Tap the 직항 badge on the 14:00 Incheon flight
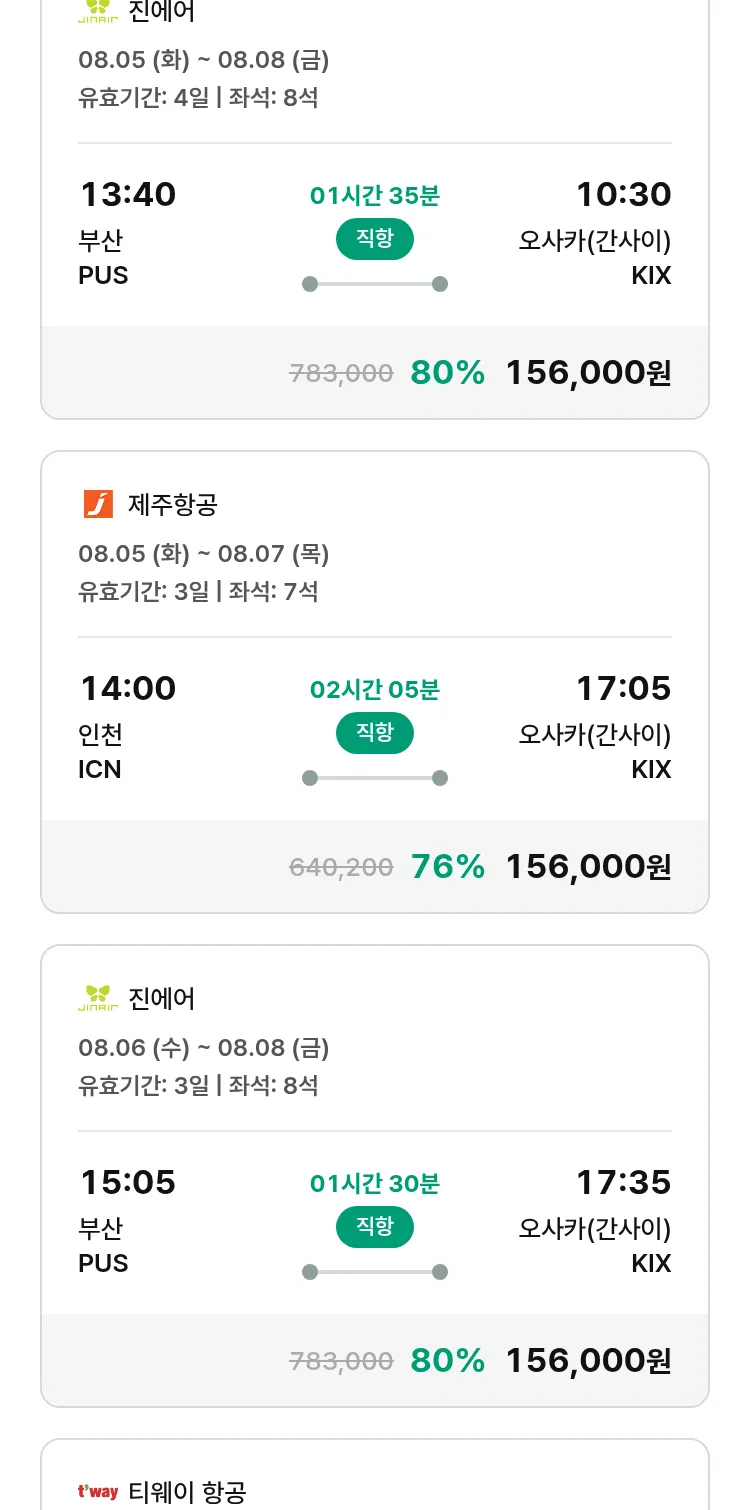 (x=374, y=733)
